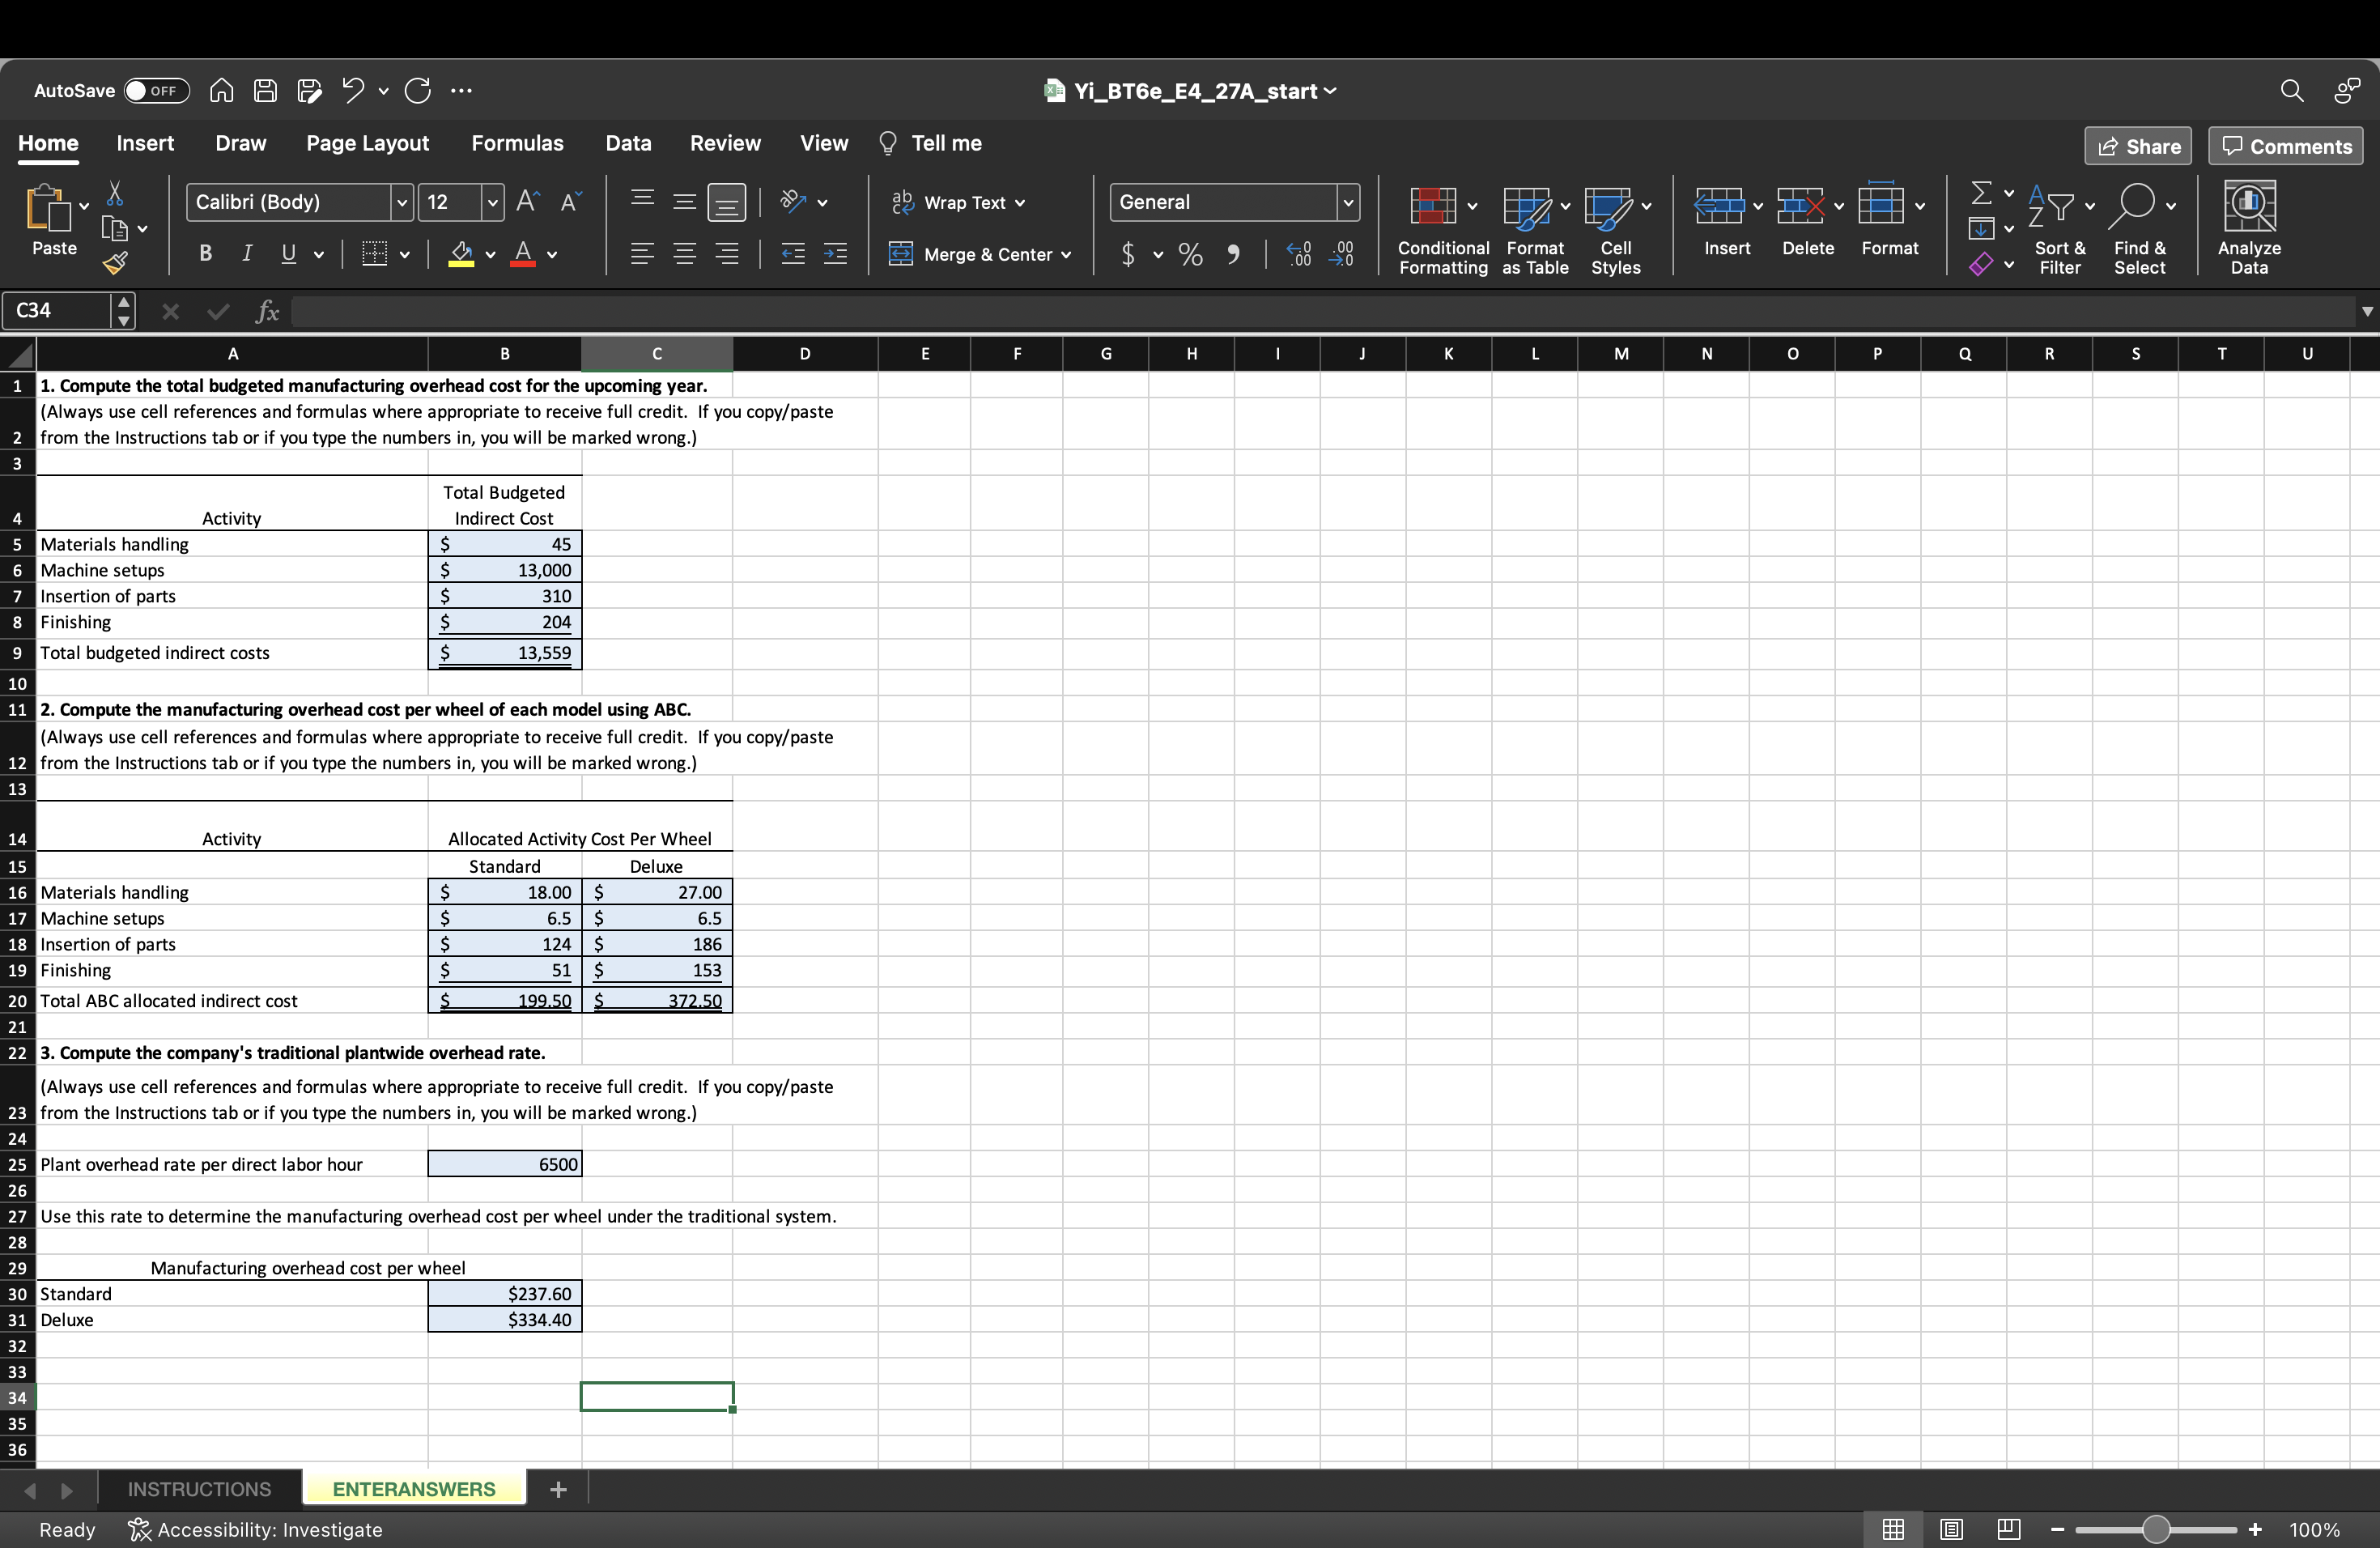2380x1548 pixels.
Task: Click the Share button
Action: [2137, 145]
